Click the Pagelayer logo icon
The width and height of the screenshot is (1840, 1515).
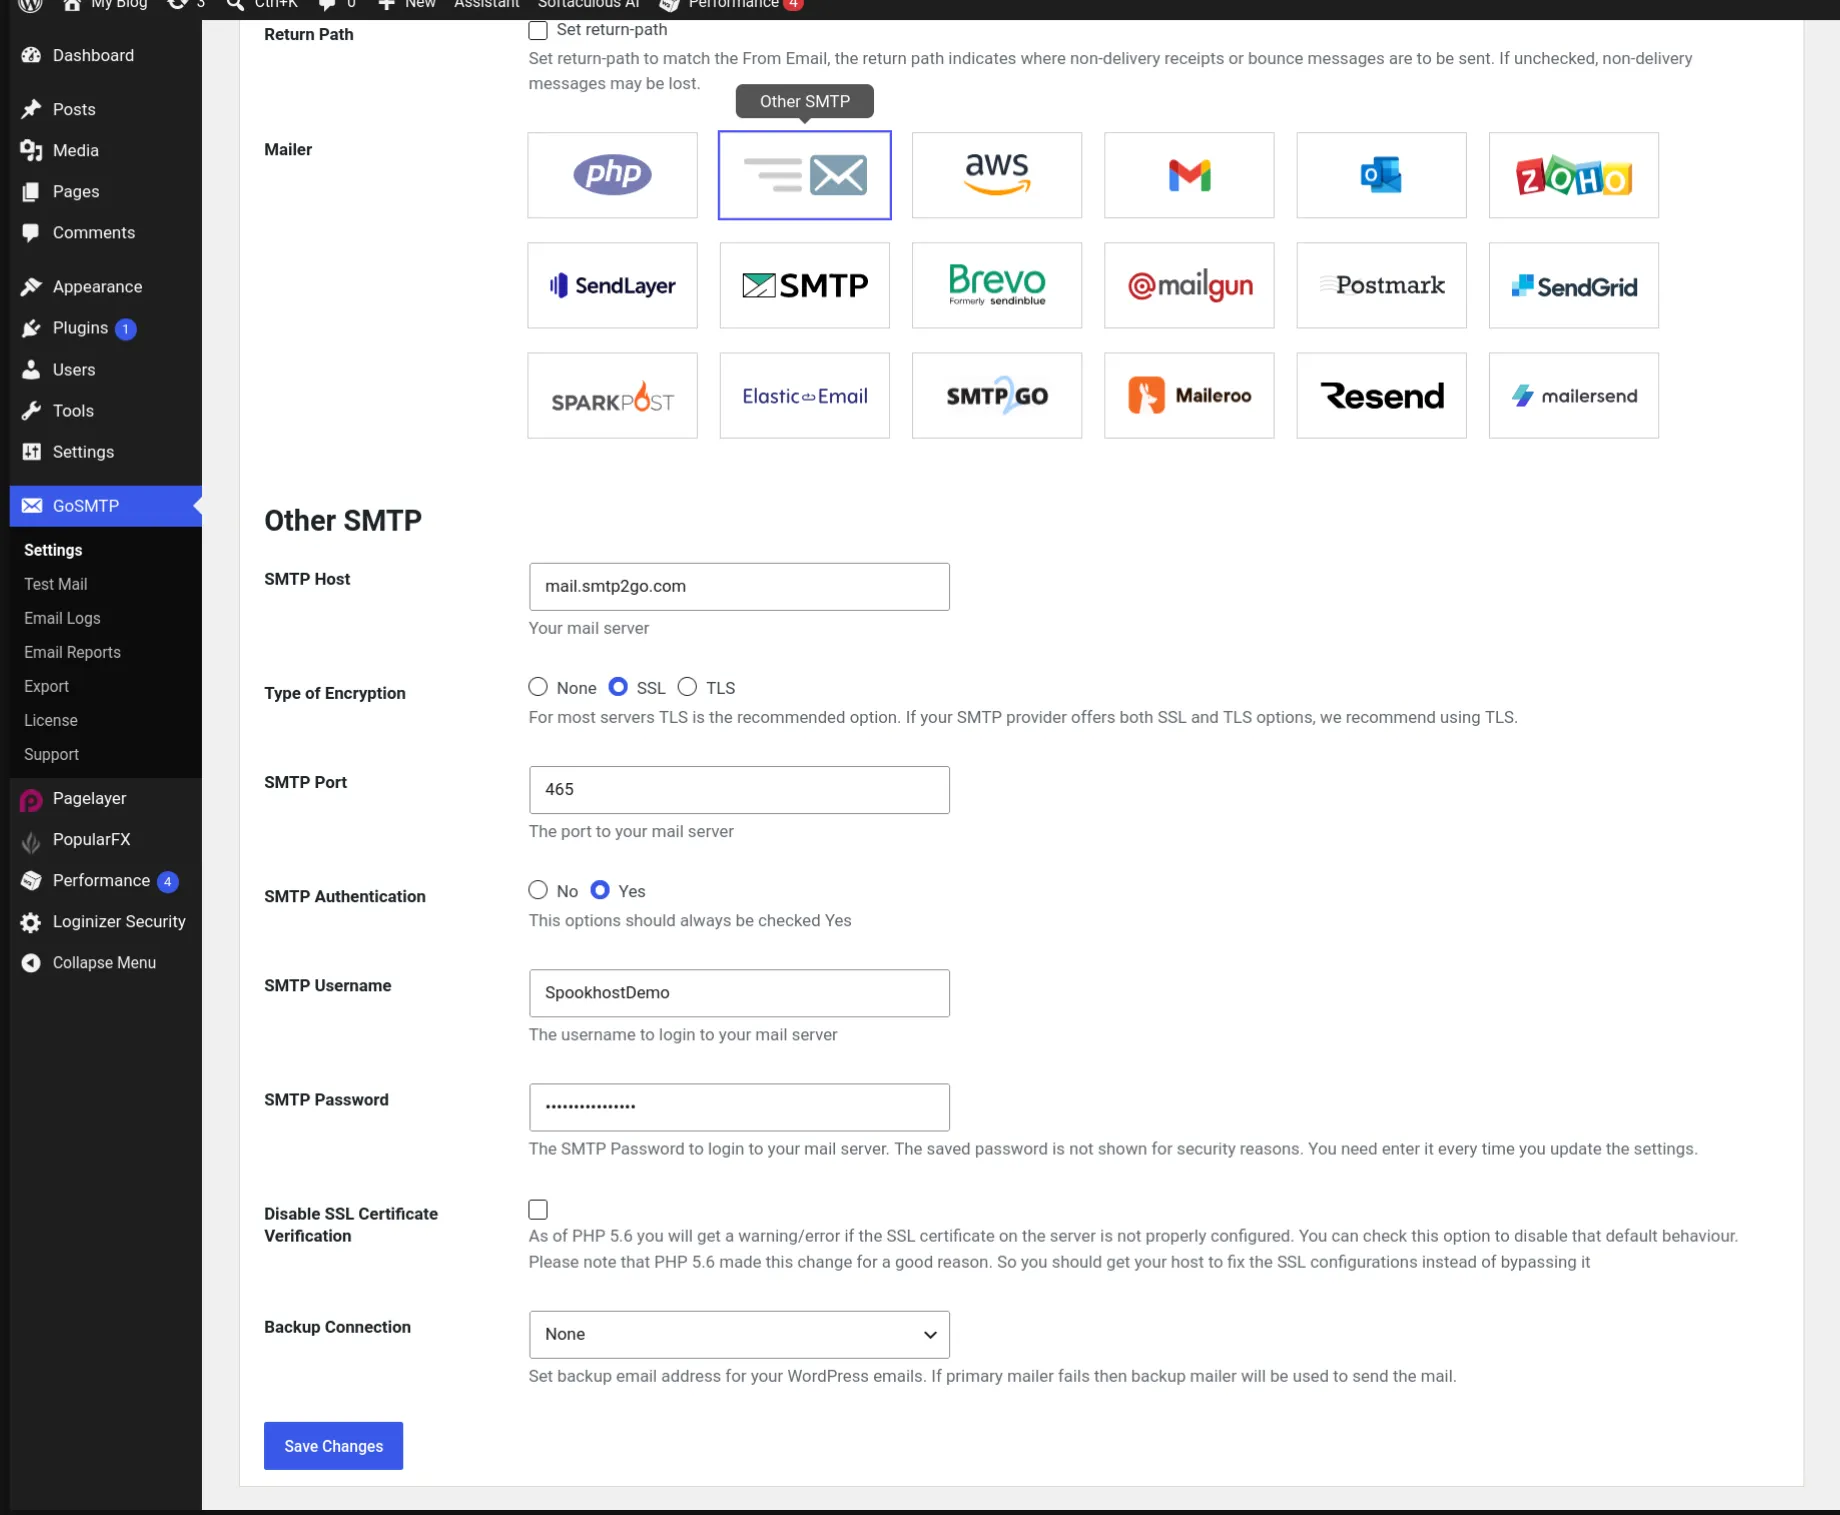click(31, 799)
